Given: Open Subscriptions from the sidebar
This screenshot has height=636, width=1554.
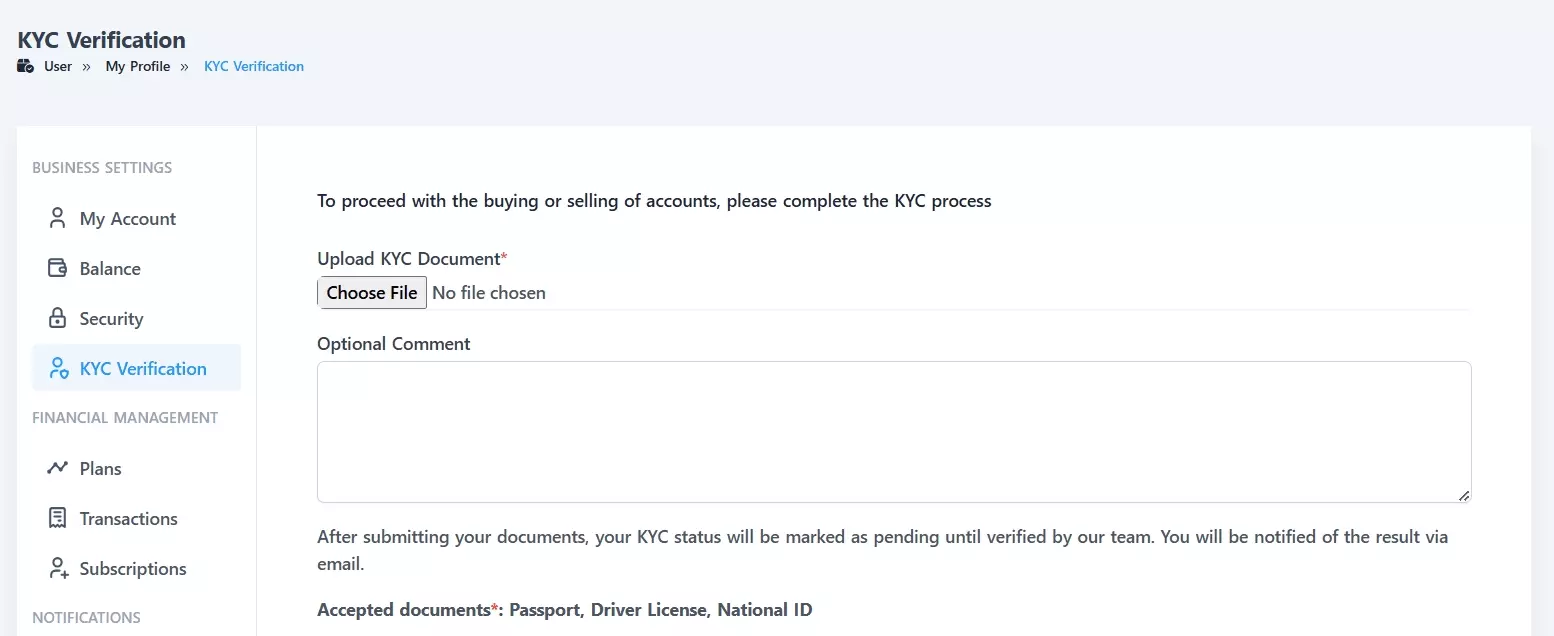Looking at the screenshot, I should [x=133, y=568].
